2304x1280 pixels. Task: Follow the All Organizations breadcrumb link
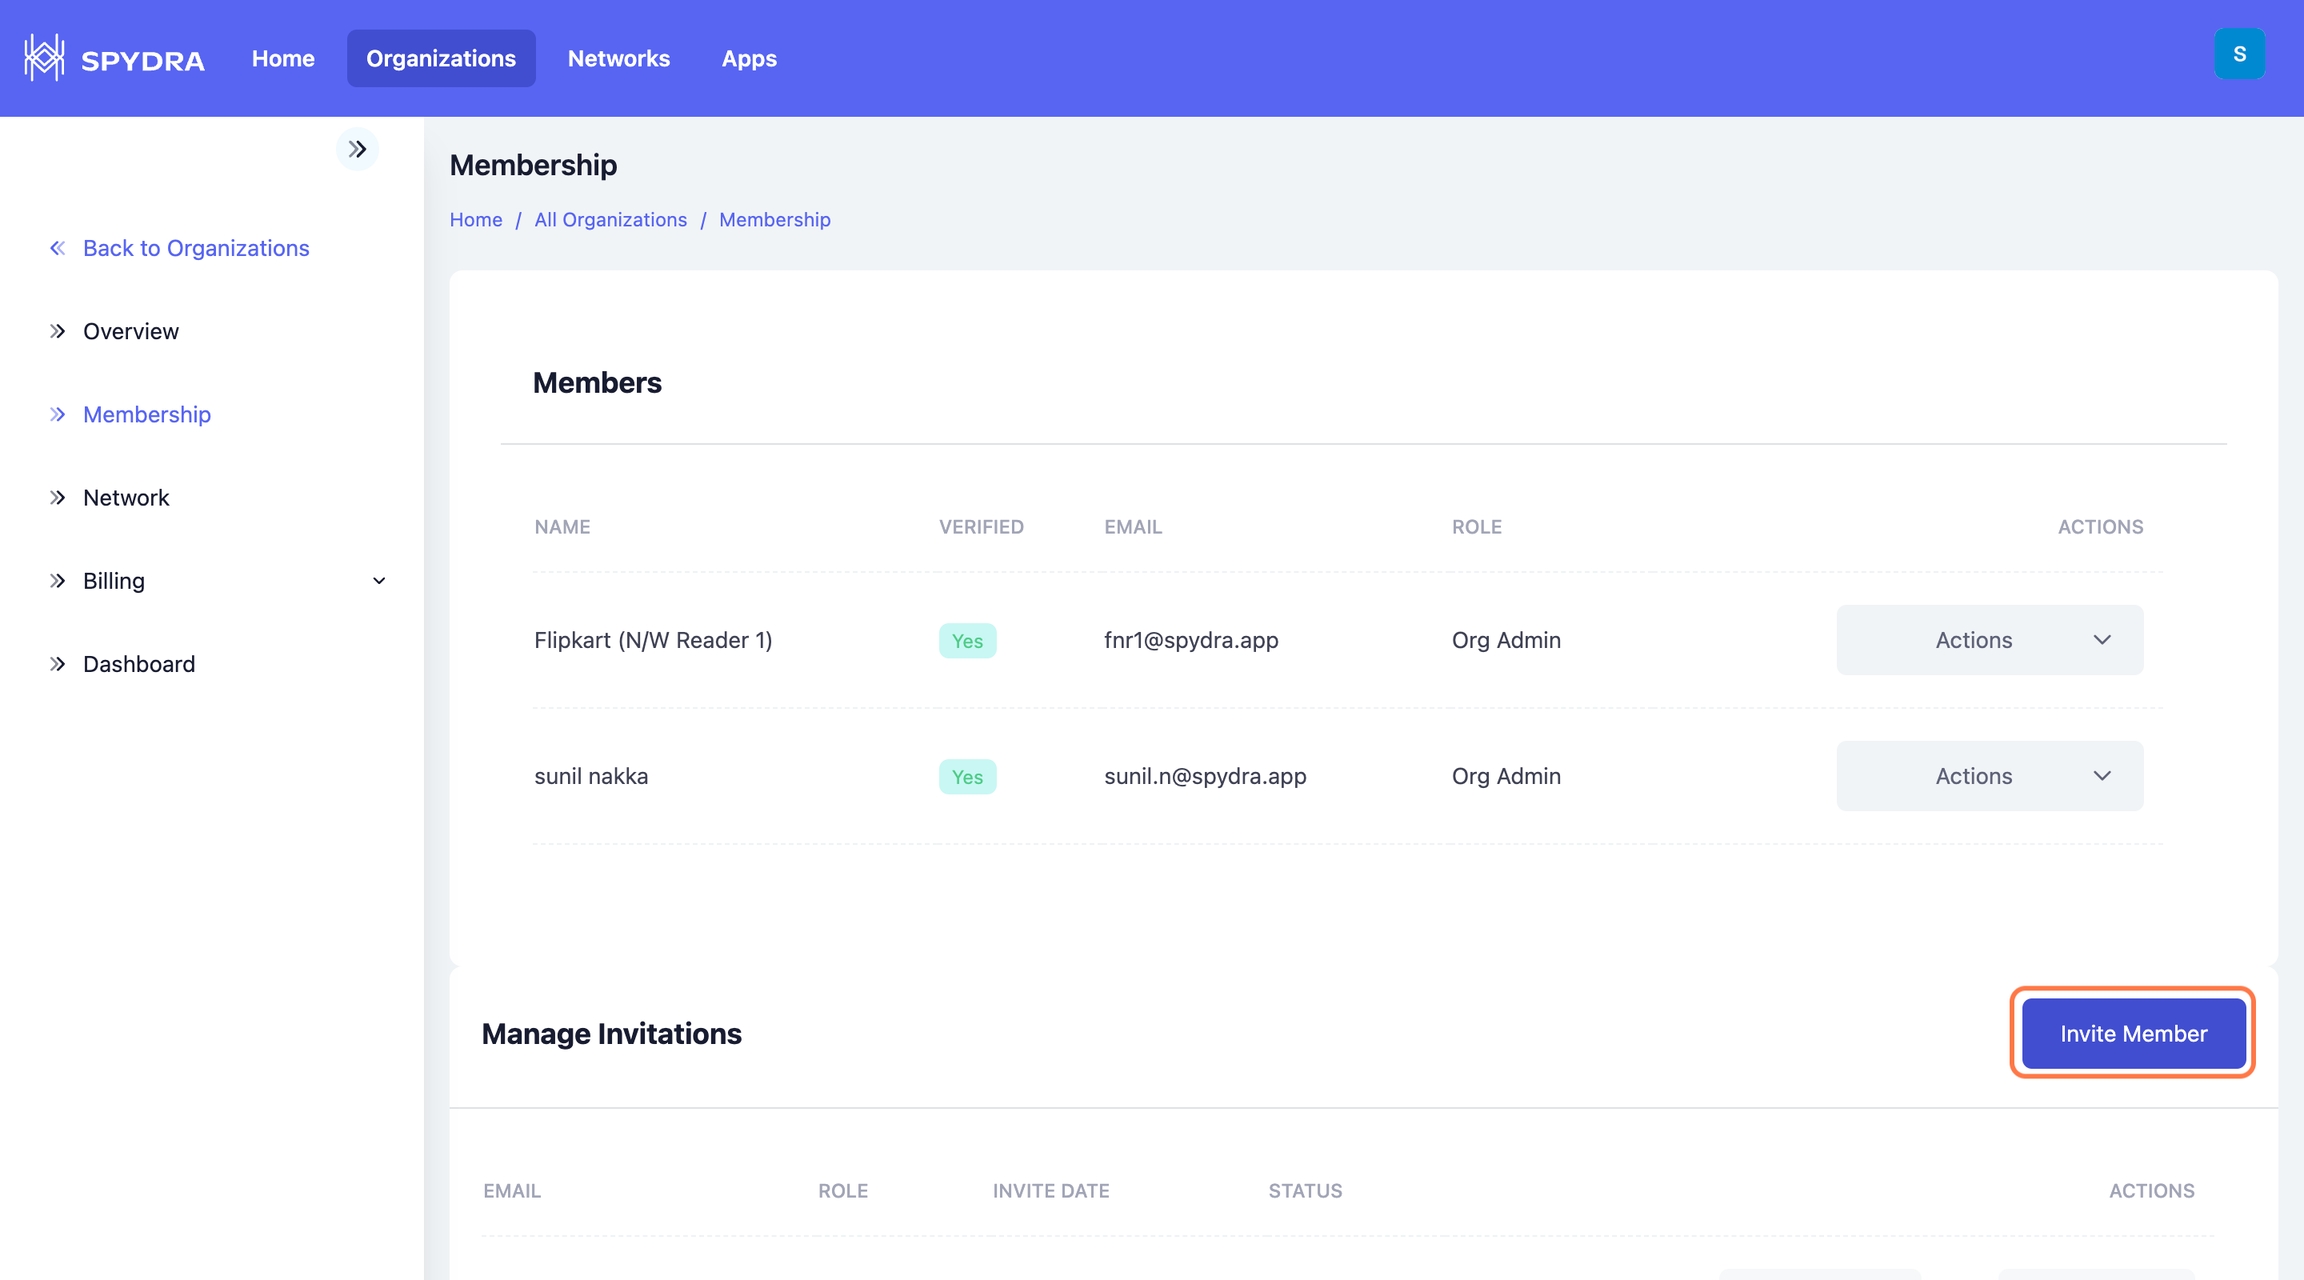click(610, 220)
